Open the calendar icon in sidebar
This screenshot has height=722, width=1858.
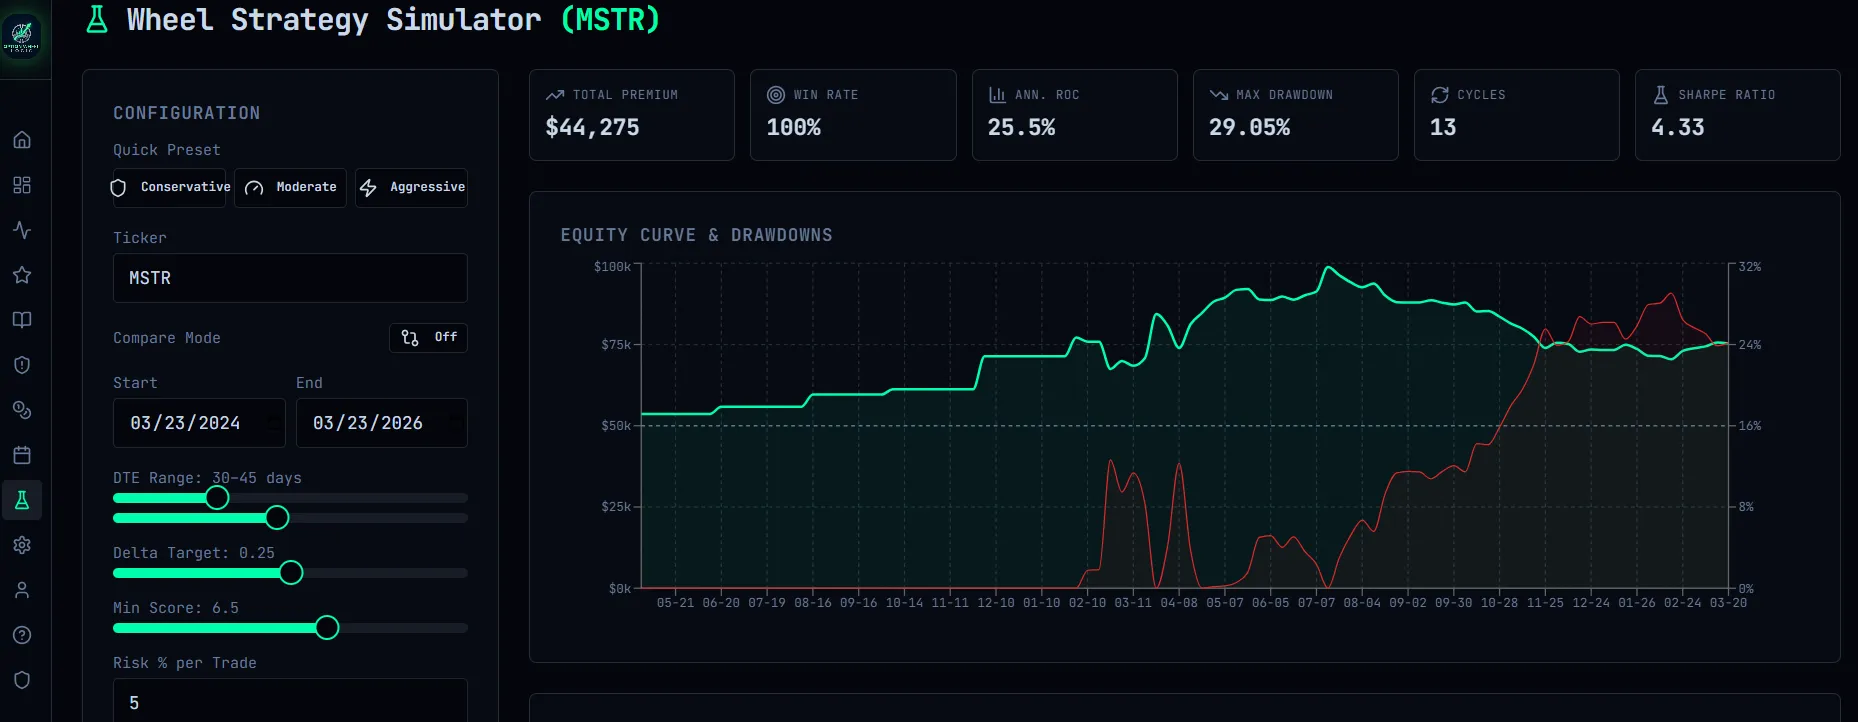(22, 455)
